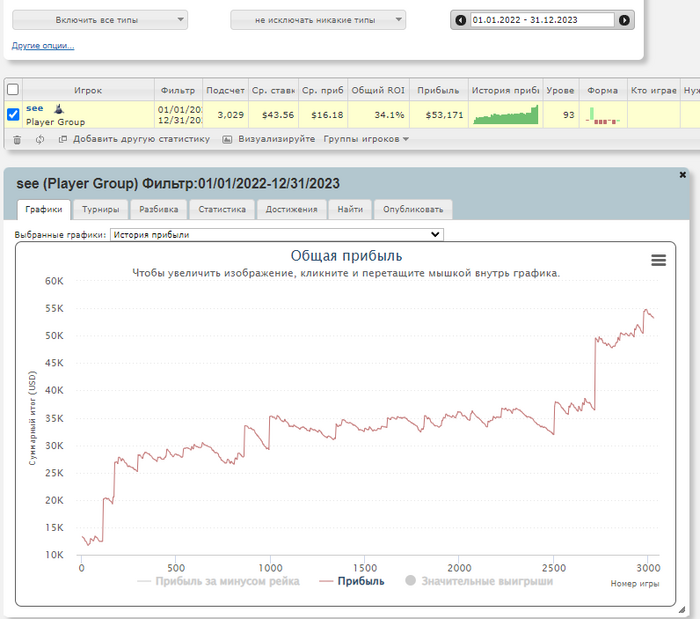Sort by the Ср. приб column header
700x619 pixels.
pos(323,90)
